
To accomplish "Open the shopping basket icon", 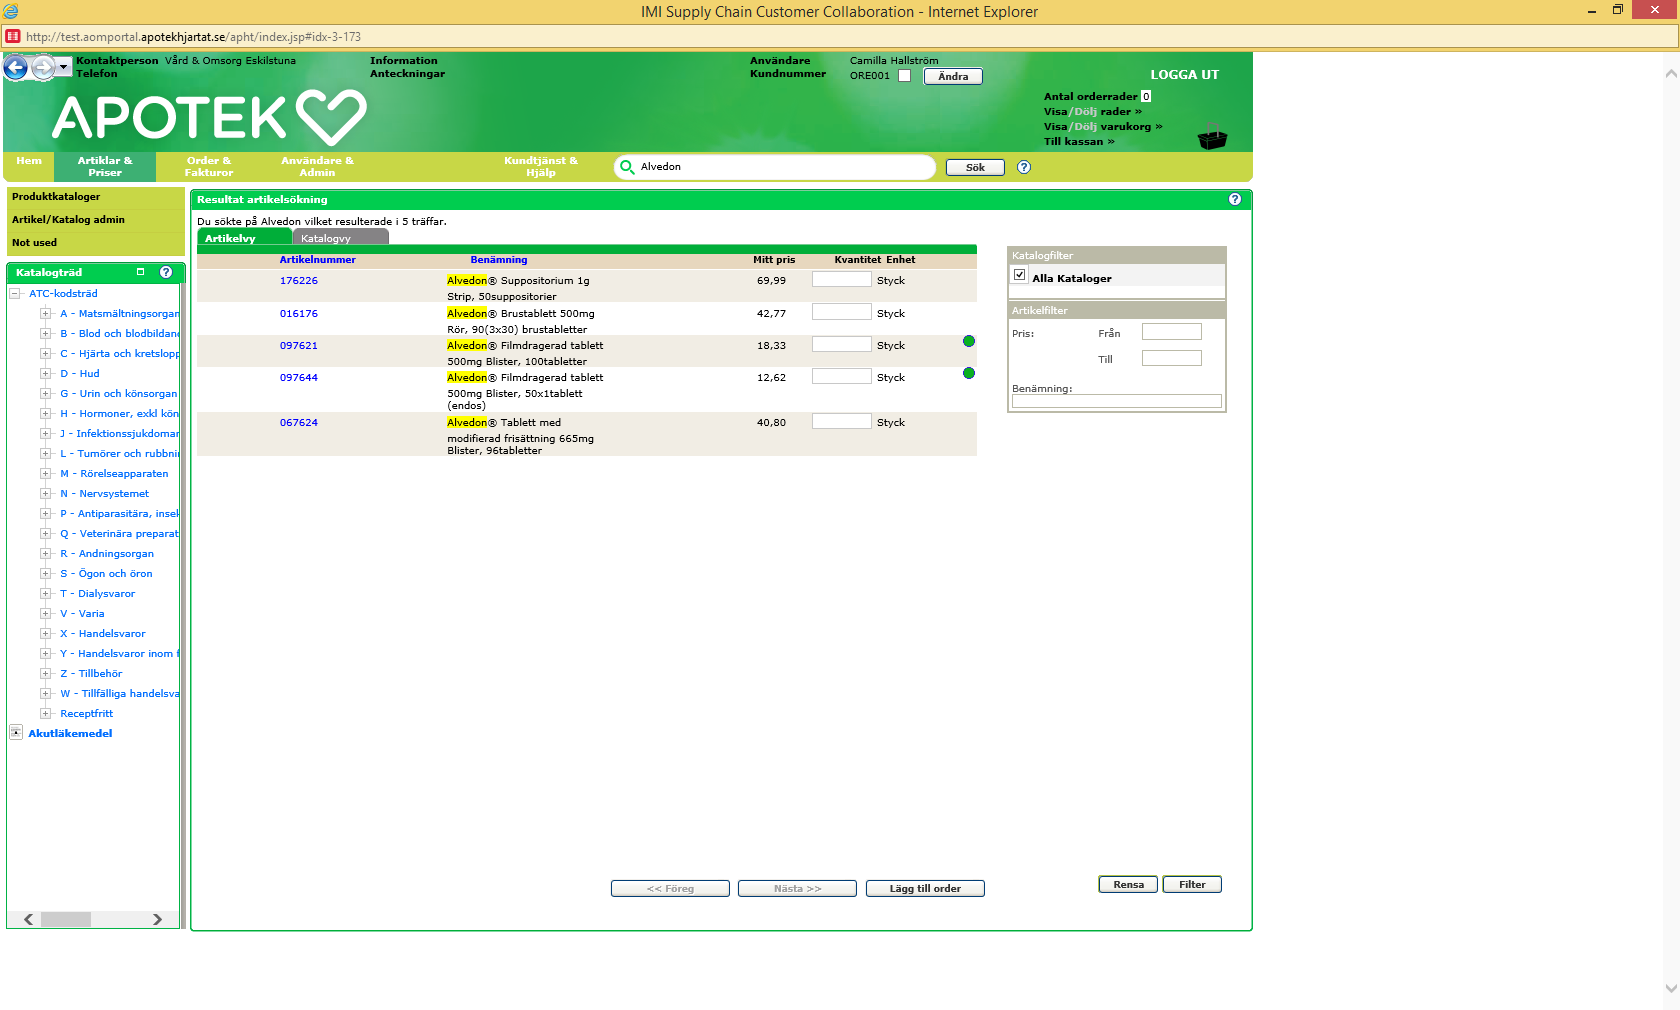I will [x=1212, y=136].
